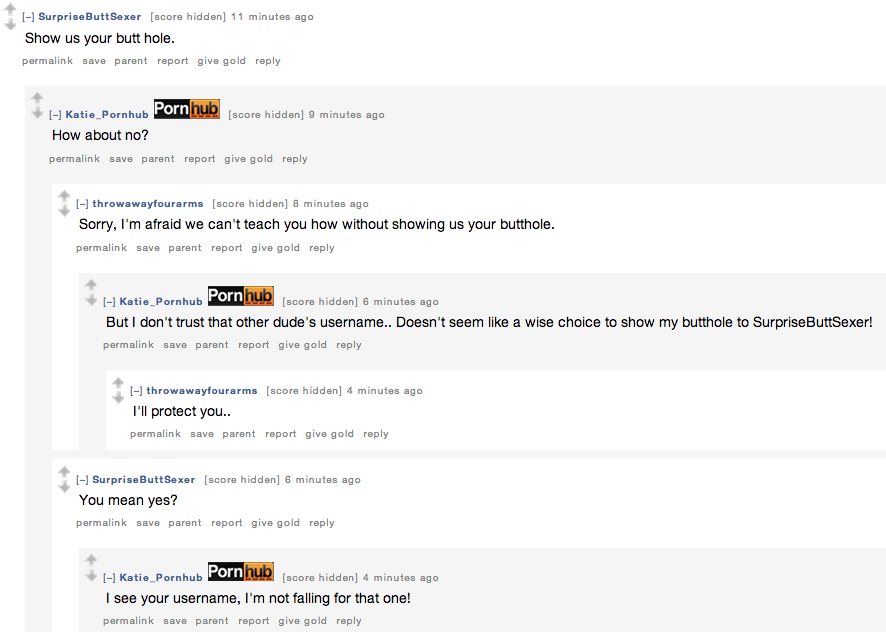Report the "You mean yes?" comment
This screenshot has width=886, height=632.
(227, 523)
